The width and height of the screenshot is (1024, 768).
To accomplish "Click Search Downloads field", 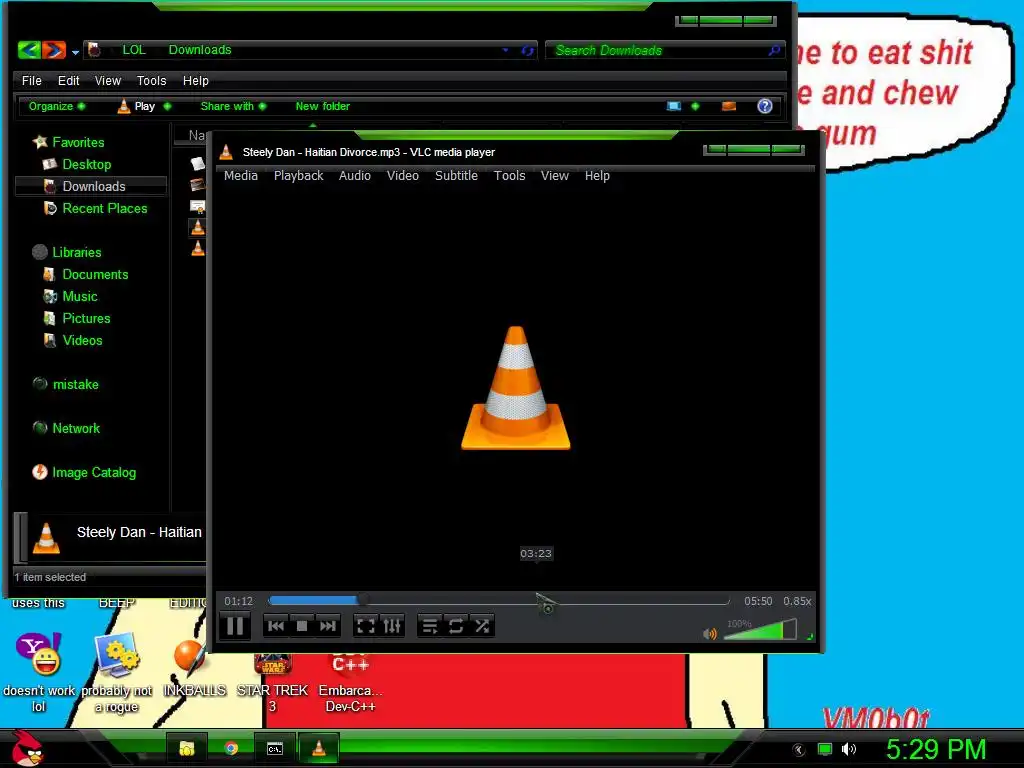I will [x=664, y=50].
